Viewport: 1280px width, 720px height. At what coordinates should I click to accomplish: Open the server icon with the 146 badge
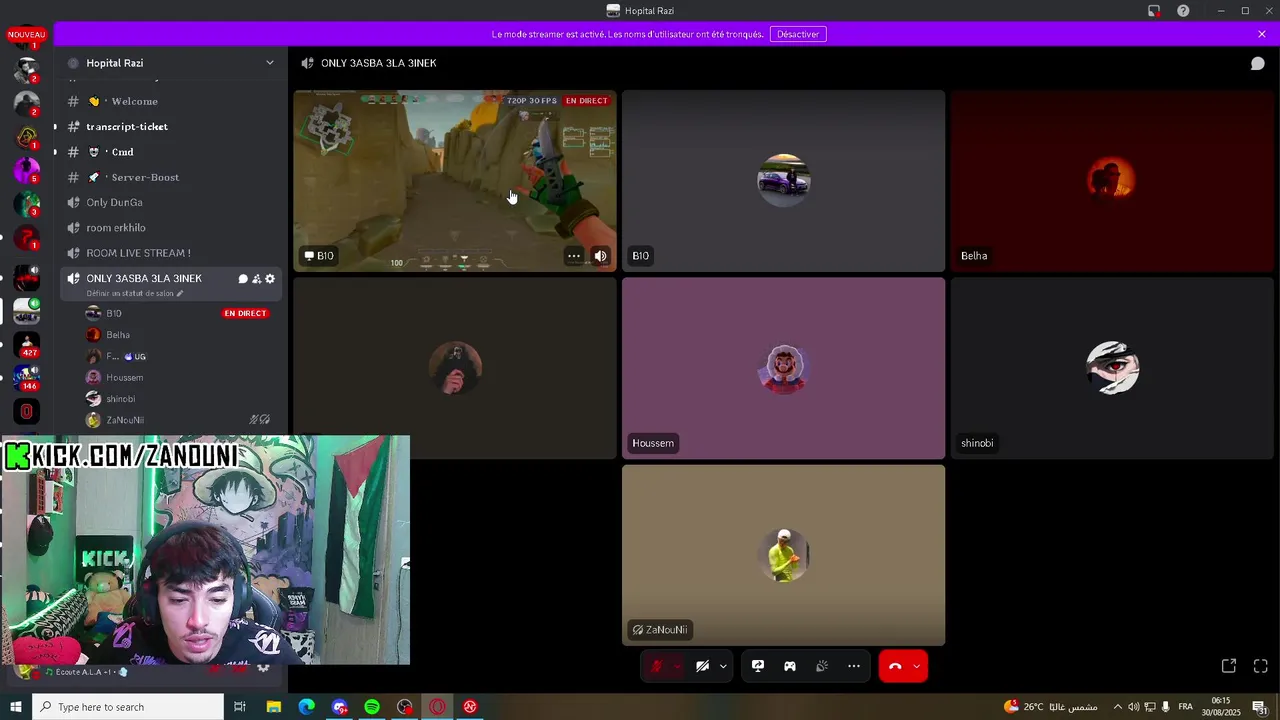coord(27,377)
